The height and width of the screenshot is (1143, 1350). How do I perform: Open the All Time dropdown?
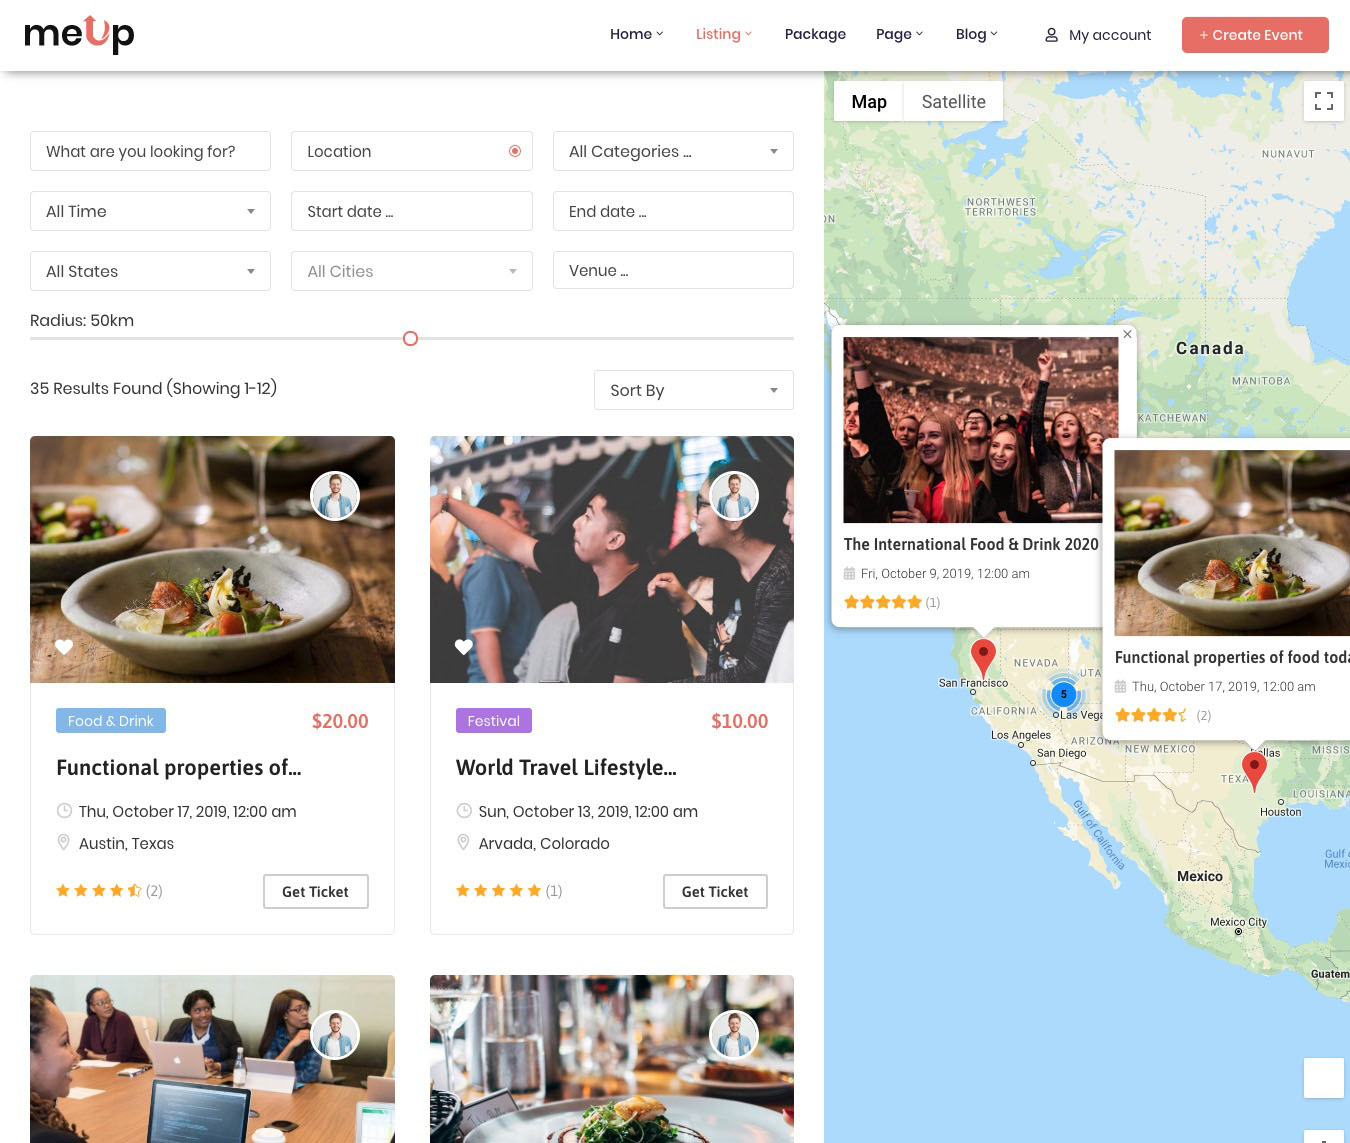pos(150,211)
